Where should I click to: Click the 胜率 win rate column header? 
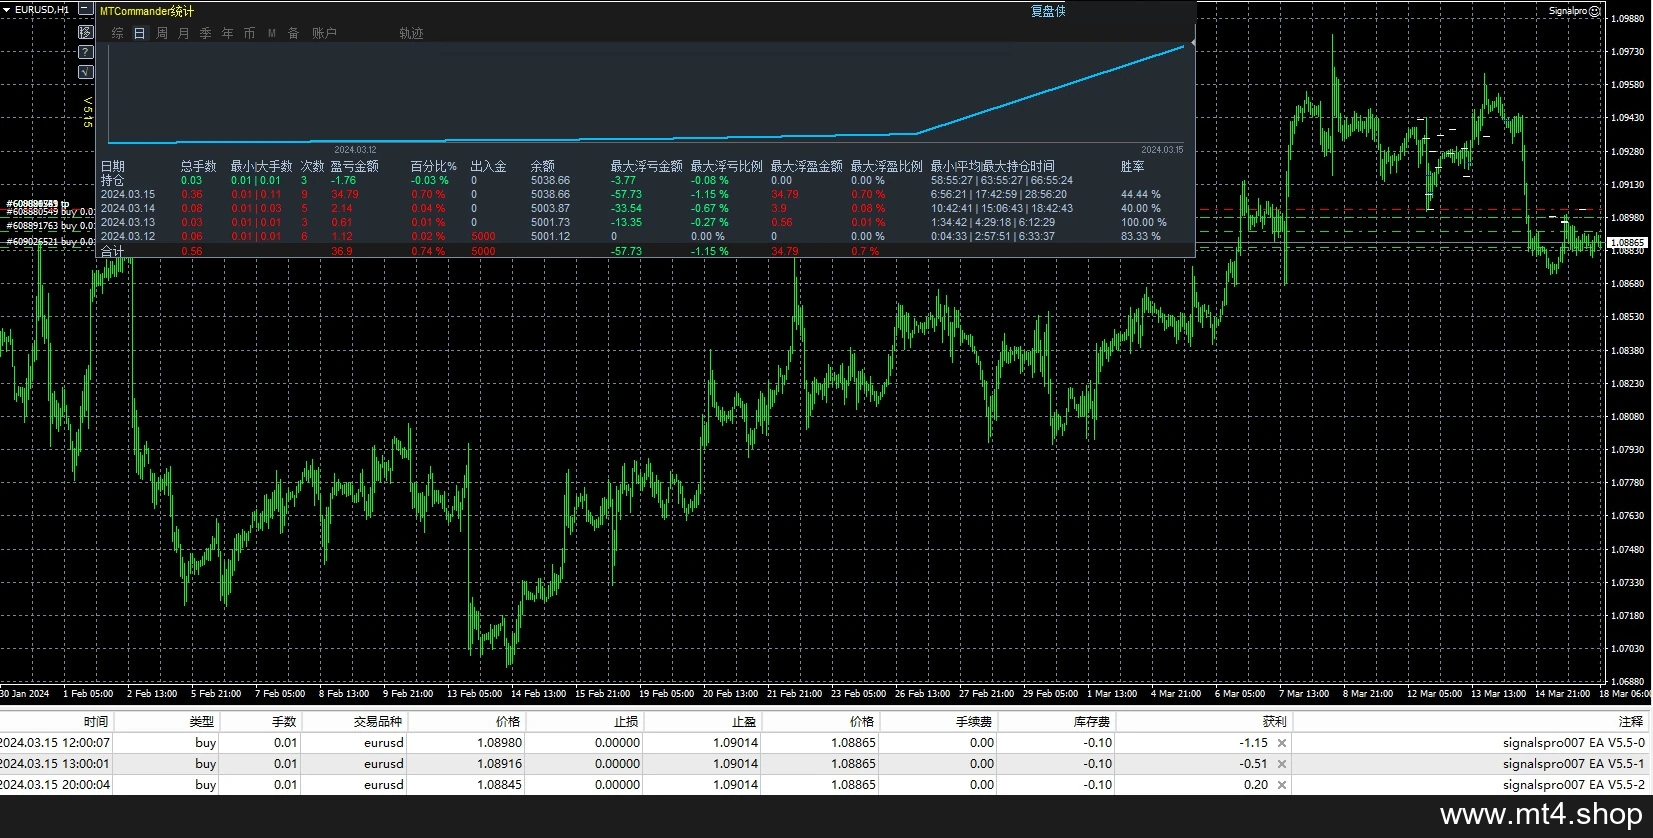(1132, 166)
